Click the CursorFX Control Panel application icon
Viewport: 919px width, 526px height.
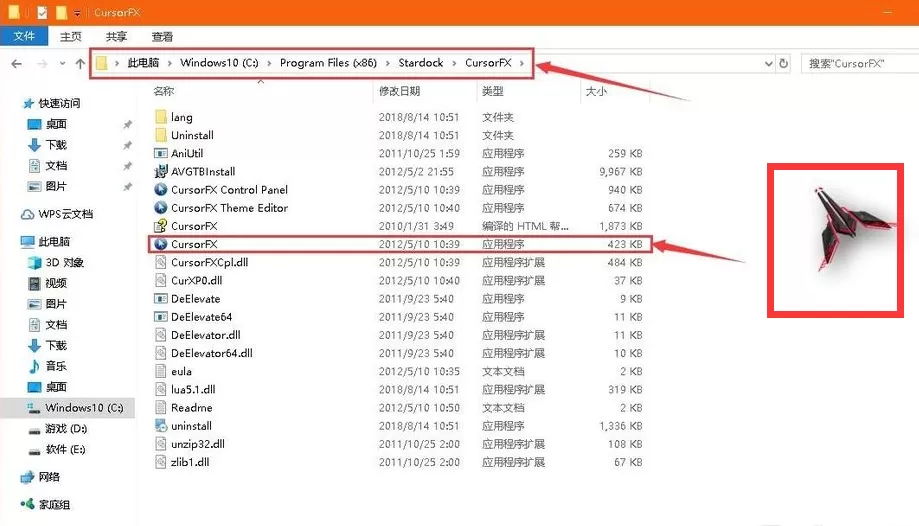point(161,189)
